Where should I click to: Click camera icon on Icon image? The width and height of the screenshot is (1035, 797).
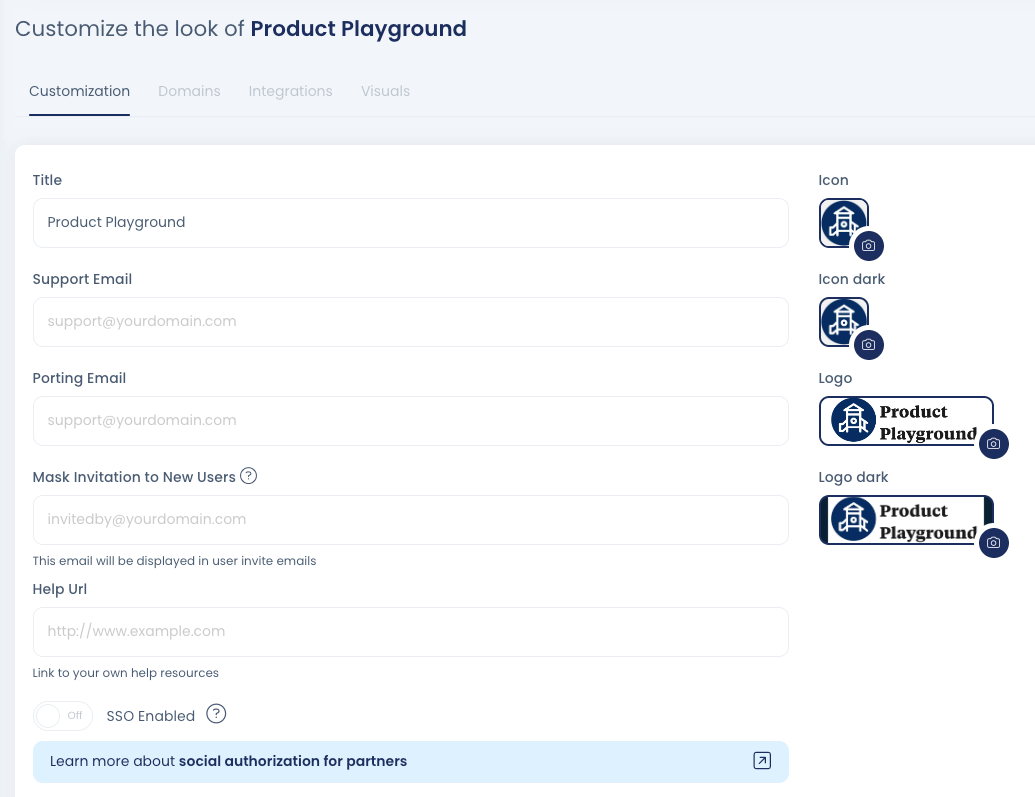click(x=868, y=245)
